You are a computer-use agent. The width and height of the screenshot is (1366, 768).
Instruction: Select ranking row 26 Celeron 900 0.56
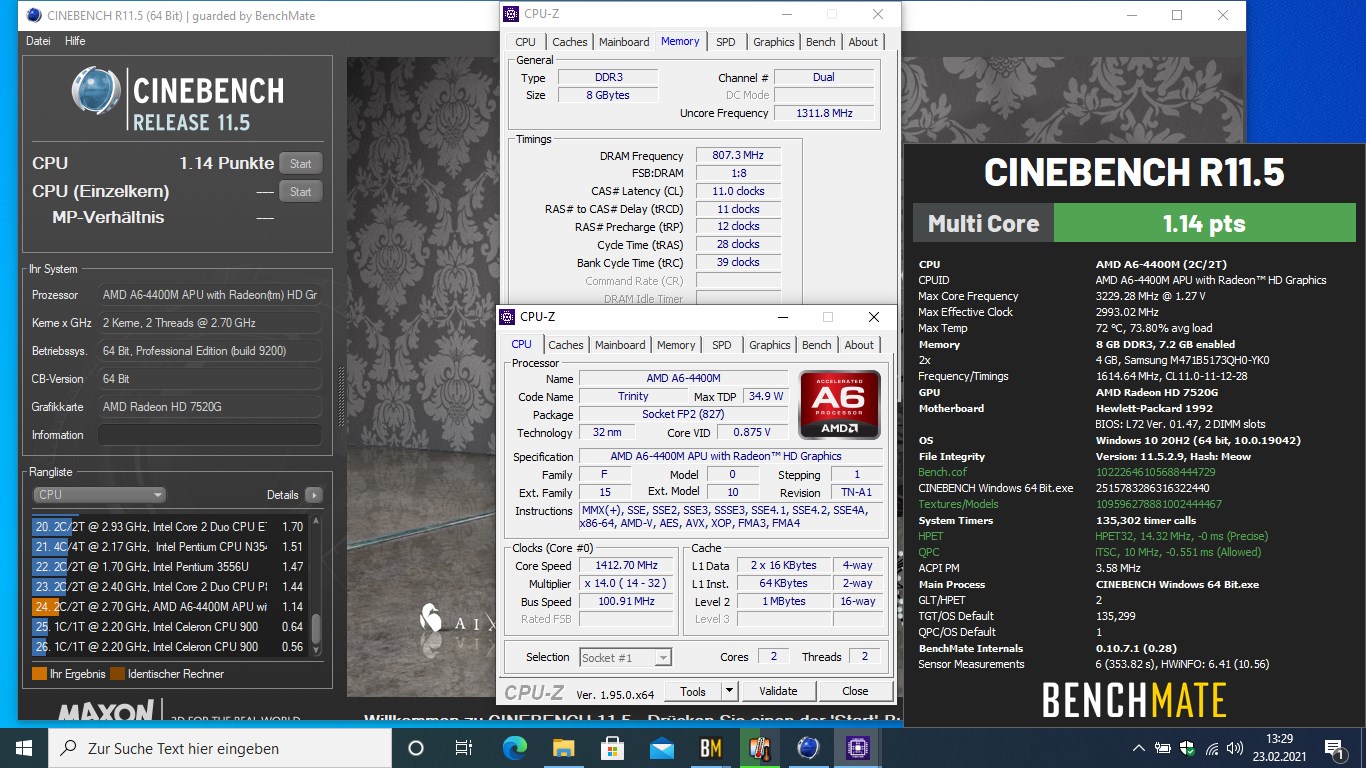[x=169, y=647]
